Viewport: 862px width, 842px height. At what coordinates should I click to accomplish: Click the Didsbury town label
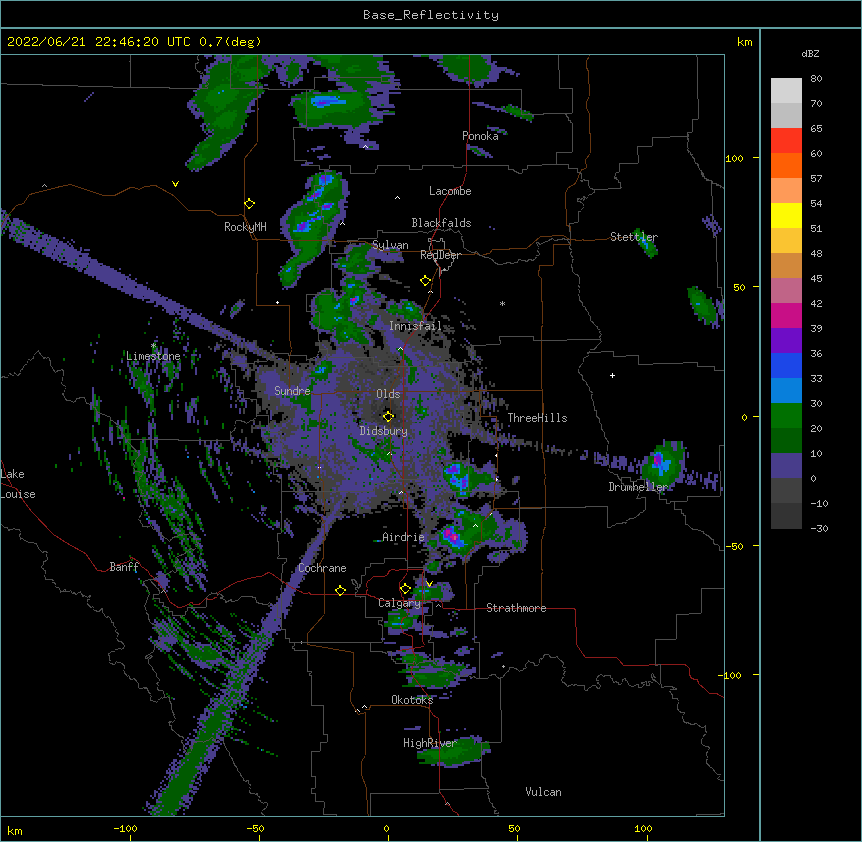tap(383, 431)
